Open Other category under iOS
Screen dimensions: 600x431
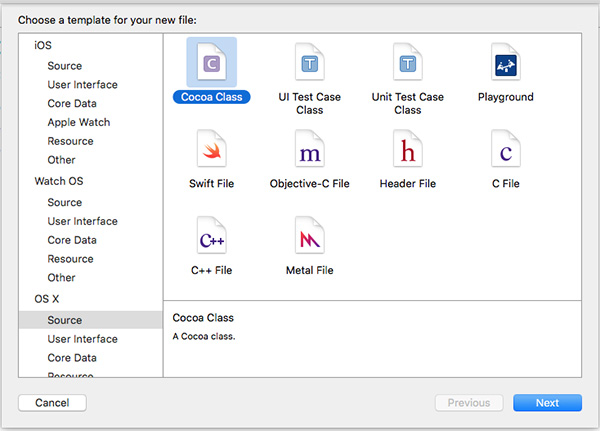(61, 160)
